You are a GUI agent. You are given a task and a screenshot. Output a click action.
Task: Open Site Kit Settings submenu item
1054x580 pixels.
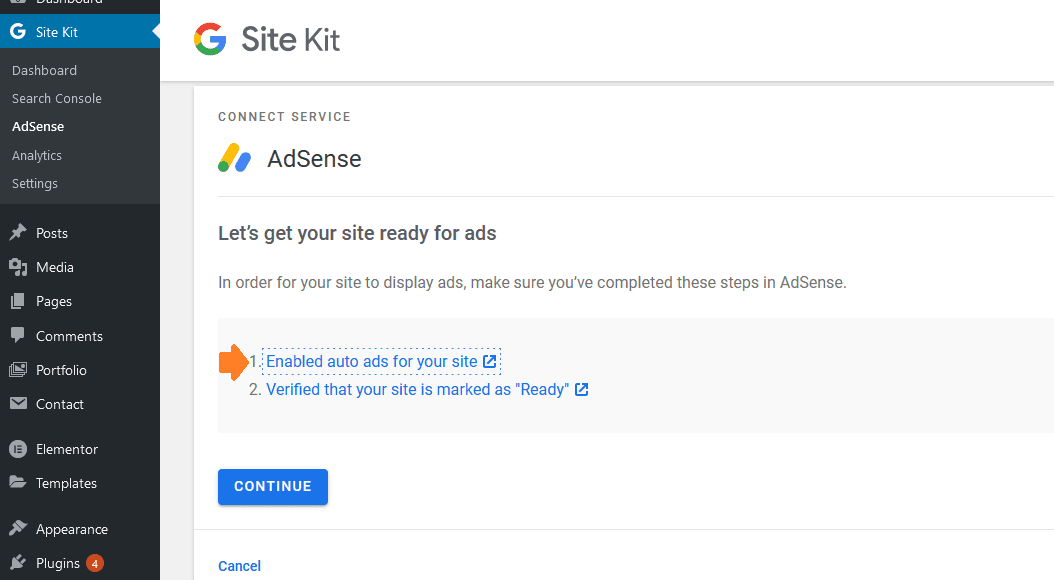click(34, 183)
